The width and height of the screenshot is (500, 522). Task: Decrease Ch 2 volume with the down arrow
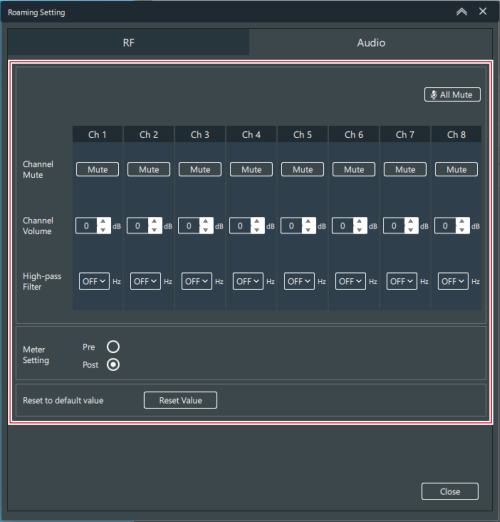point(154,230)
